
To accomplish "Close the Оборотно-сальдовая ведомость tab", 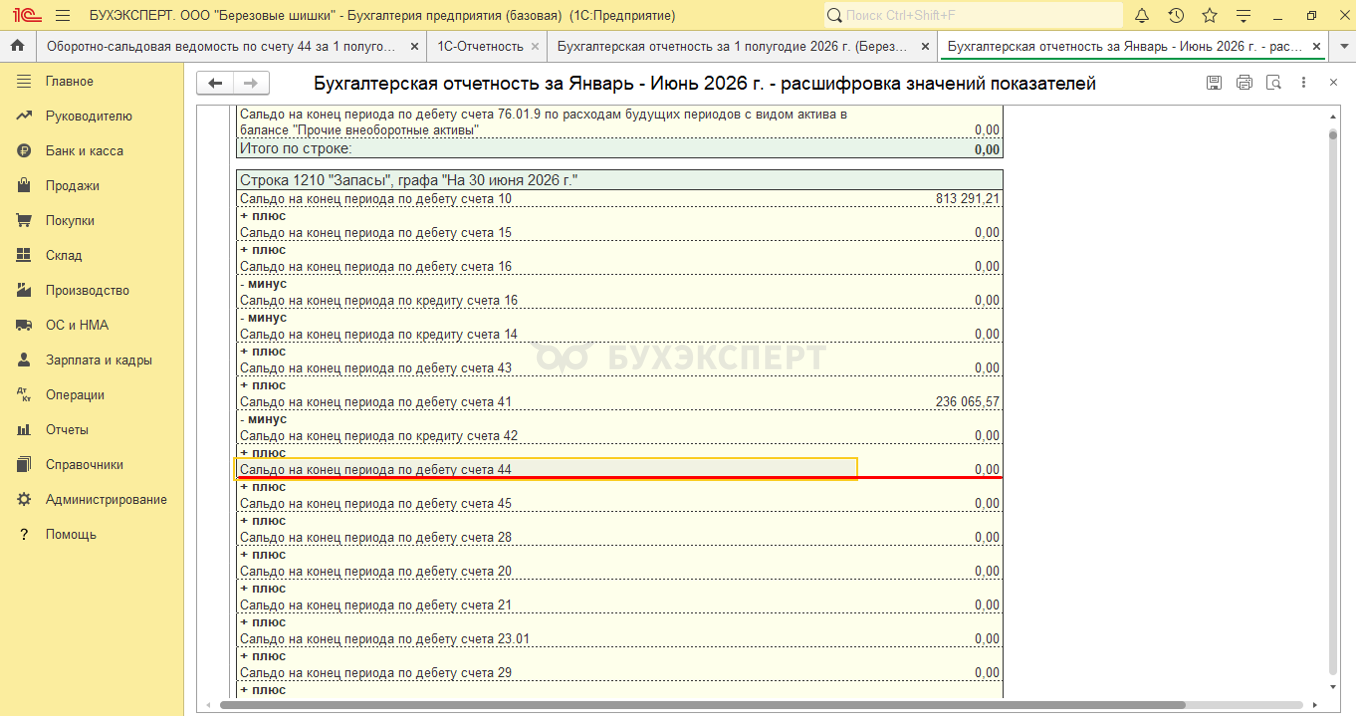I will coord(415,47).
